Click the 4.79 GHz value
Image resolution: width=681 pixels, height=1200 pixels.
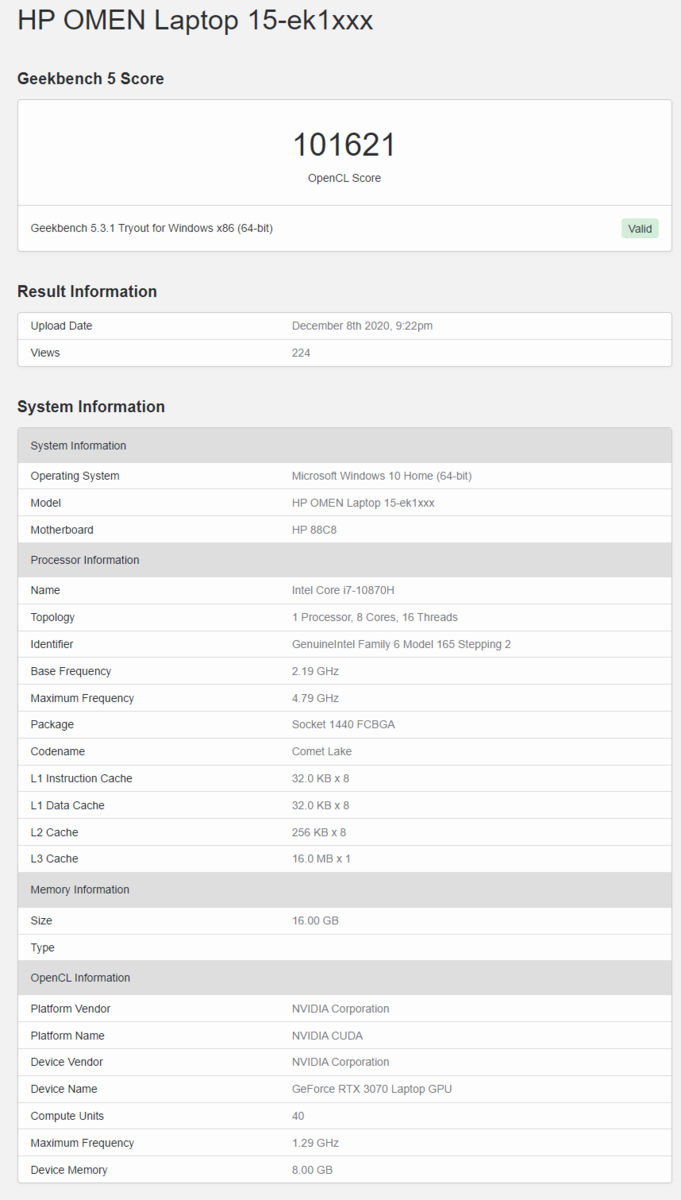[x=315, y=698]
